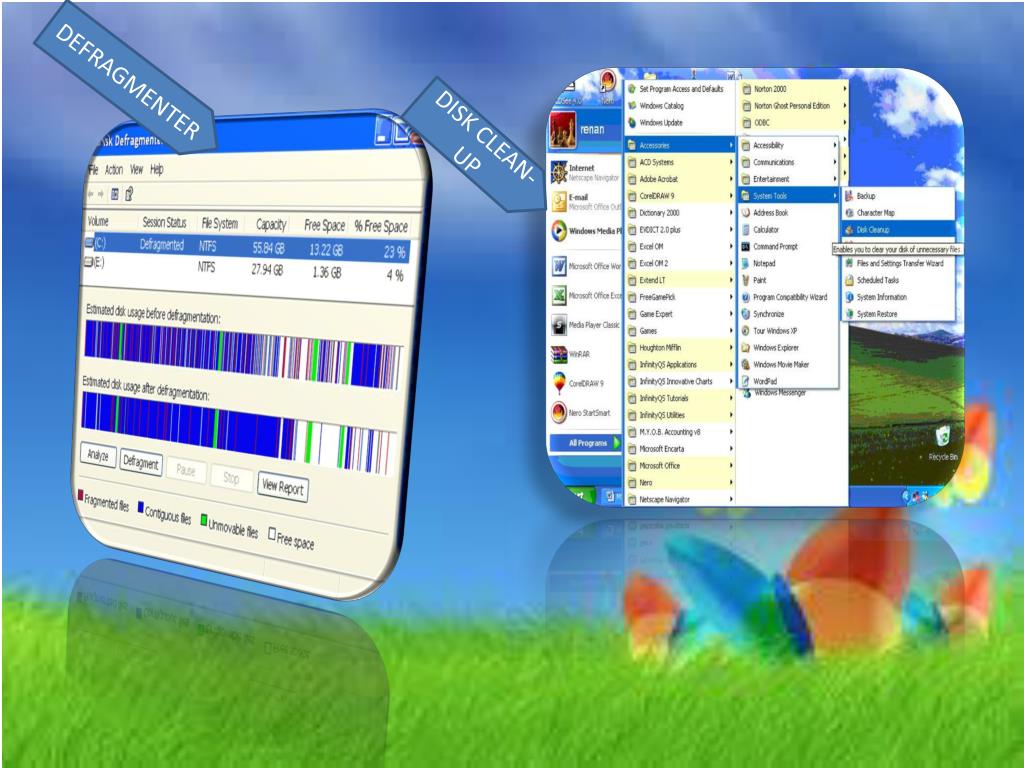Expand the Adobe Acrobat folder
This screenshot has width=1024, height=768.
coord(679,179)
